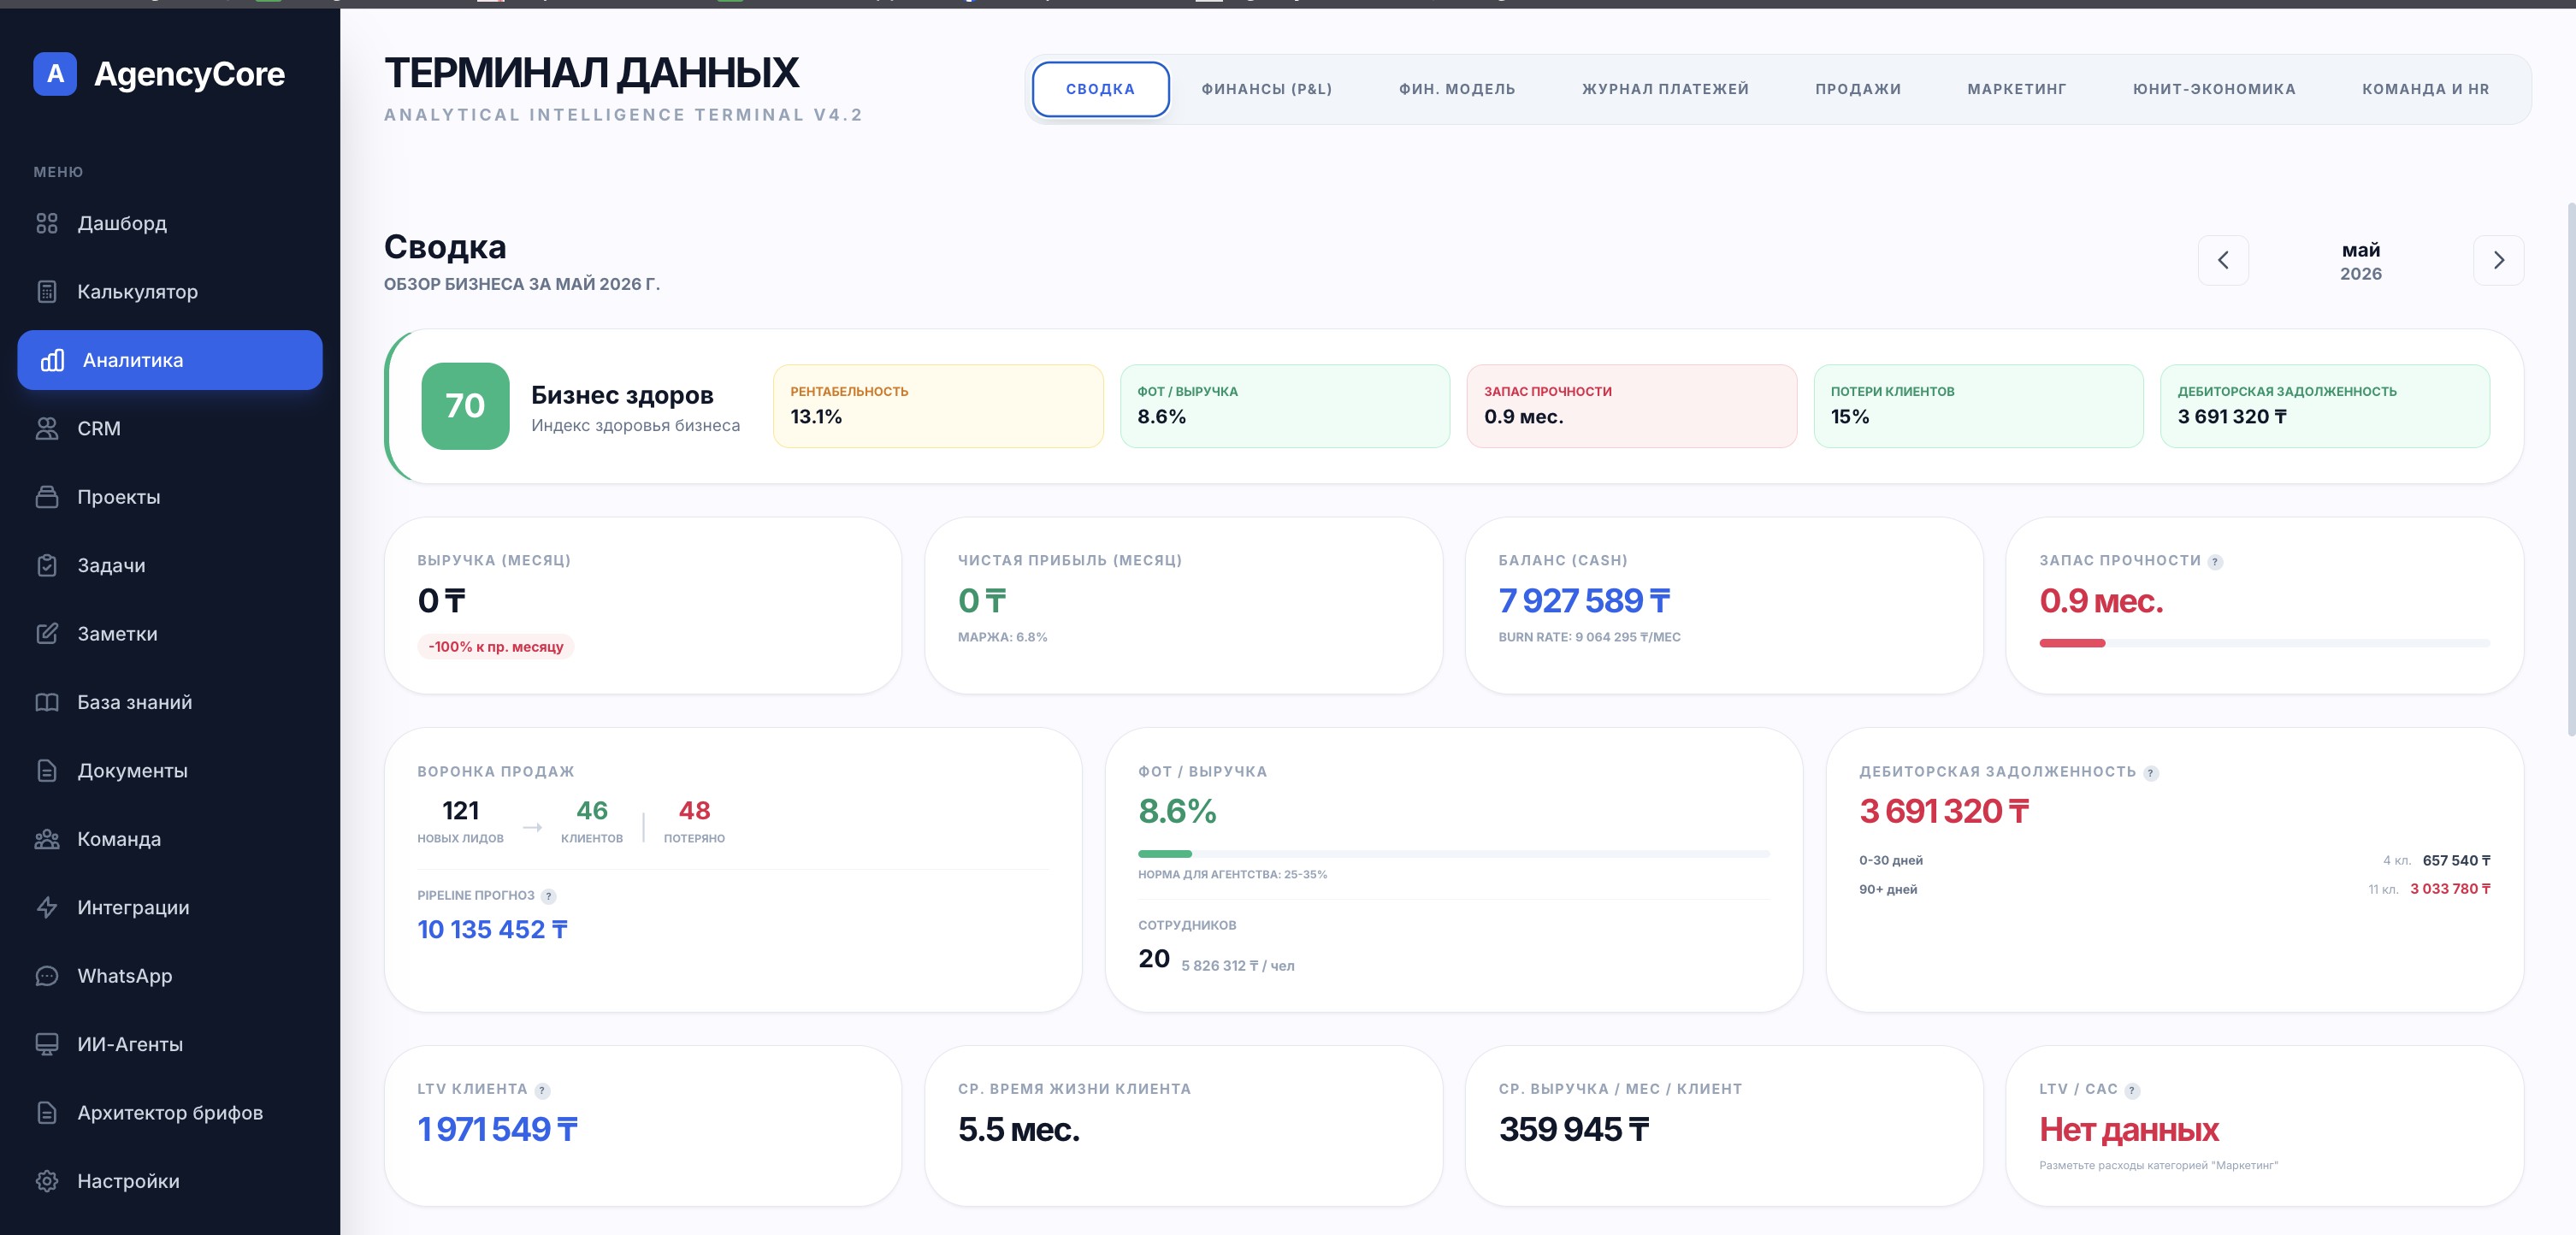The width and height of the screenshot is (2576, 1235).
Task: Open Заметки from the sidebar
Action: [x=170, y=634]
